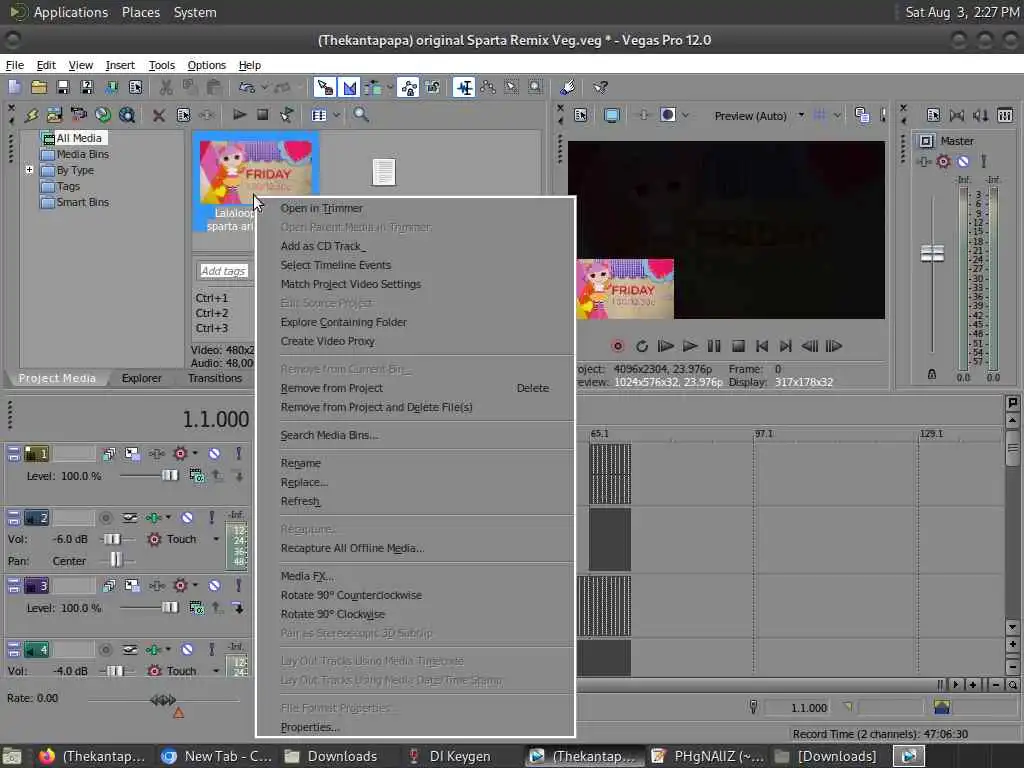This screenshot has height=768, width=1024.
Task: Open Touch automation mode dropdown on track 2
Action: coord(216,539)
